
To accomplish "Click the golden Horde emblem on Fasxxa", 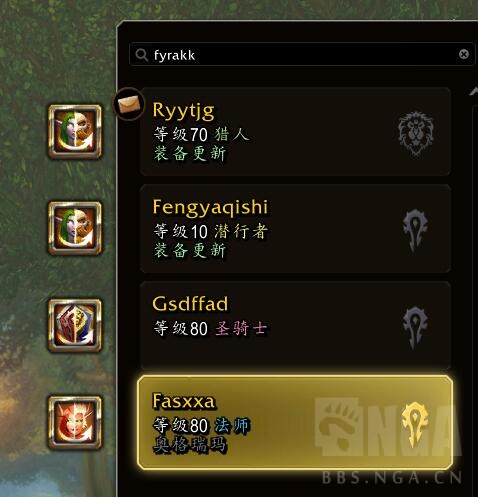I will click(415, 424).
